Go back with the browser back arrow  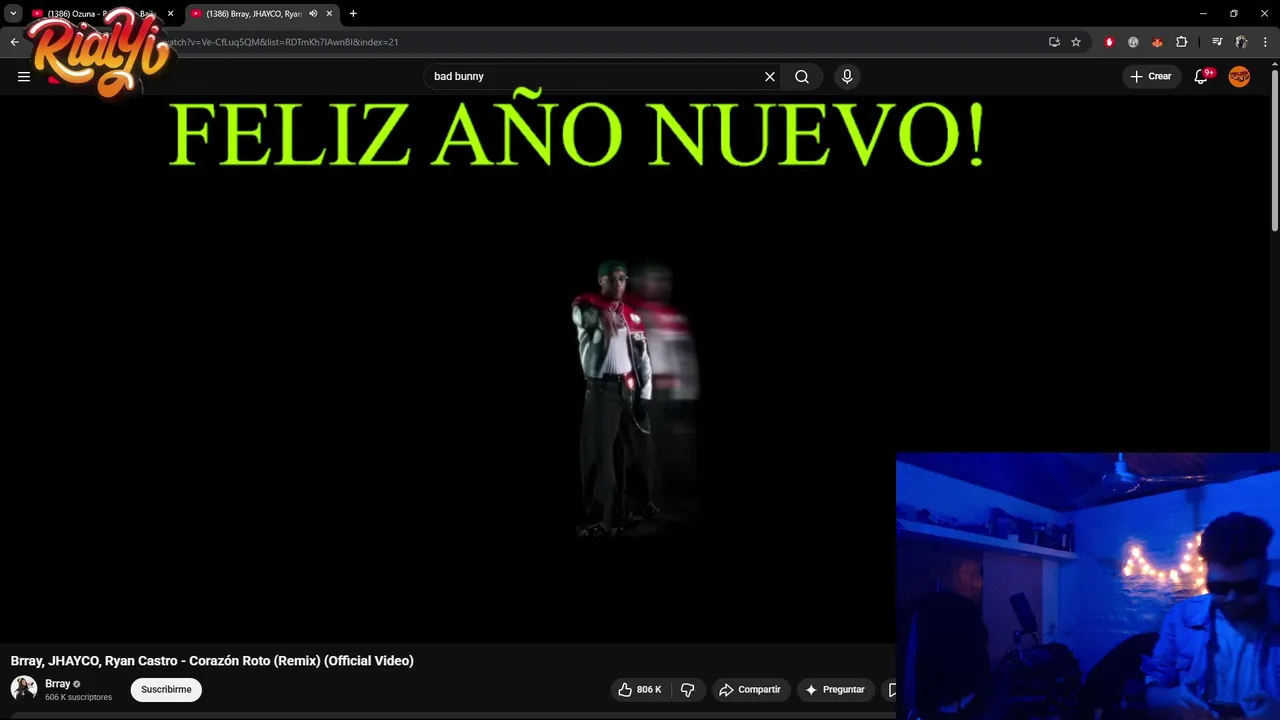14,42
